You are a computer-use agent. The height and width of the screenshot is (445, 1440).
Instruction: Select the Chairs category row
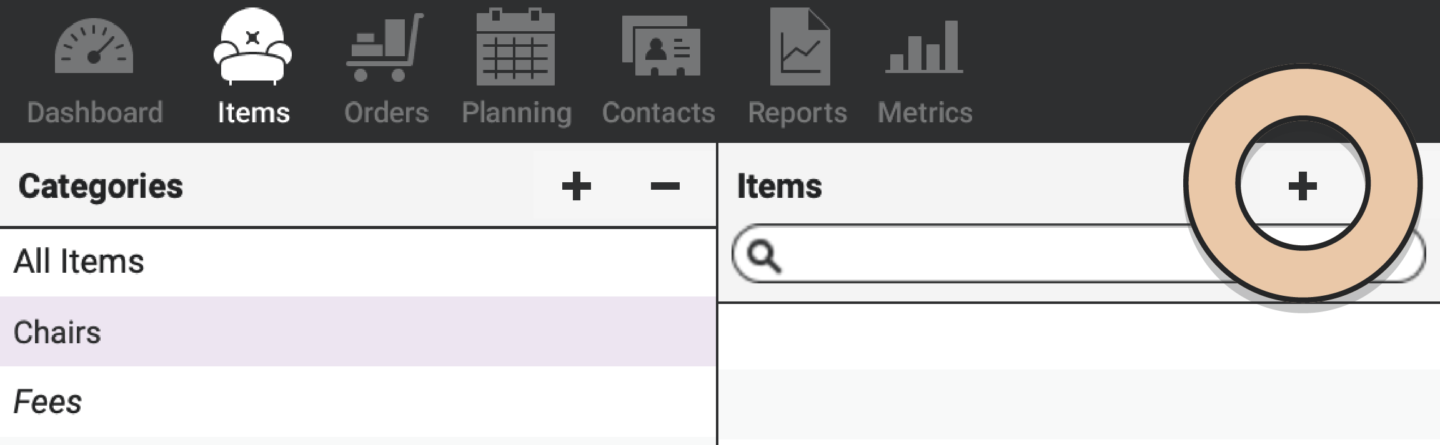tap(58, 332)
